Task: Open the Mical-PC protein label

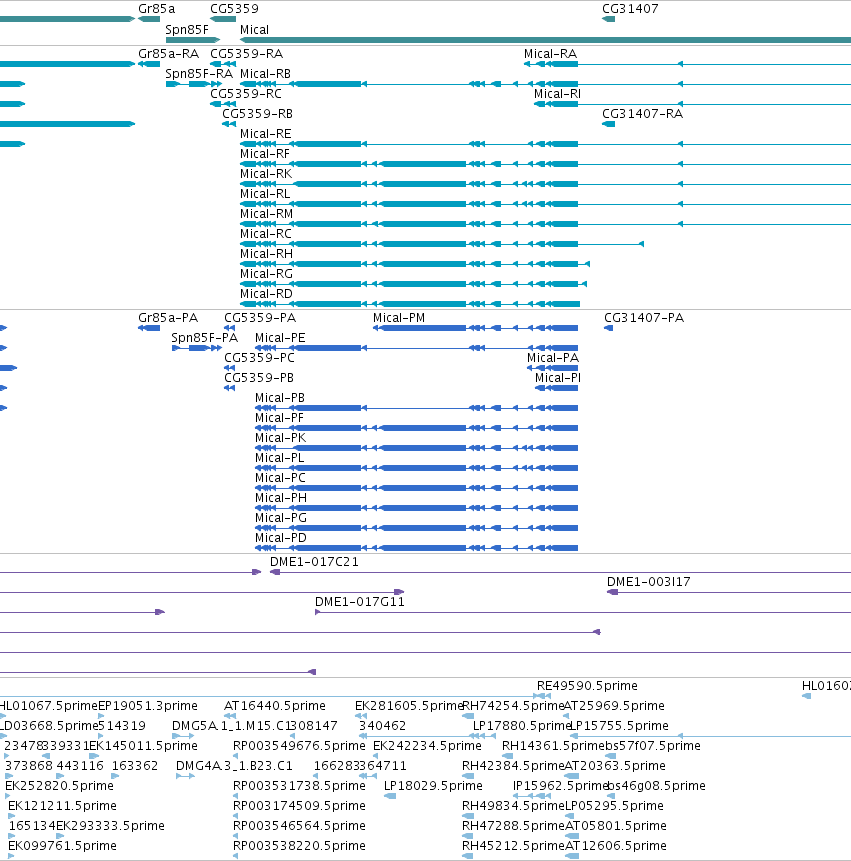Action: (x=281, y=478)
